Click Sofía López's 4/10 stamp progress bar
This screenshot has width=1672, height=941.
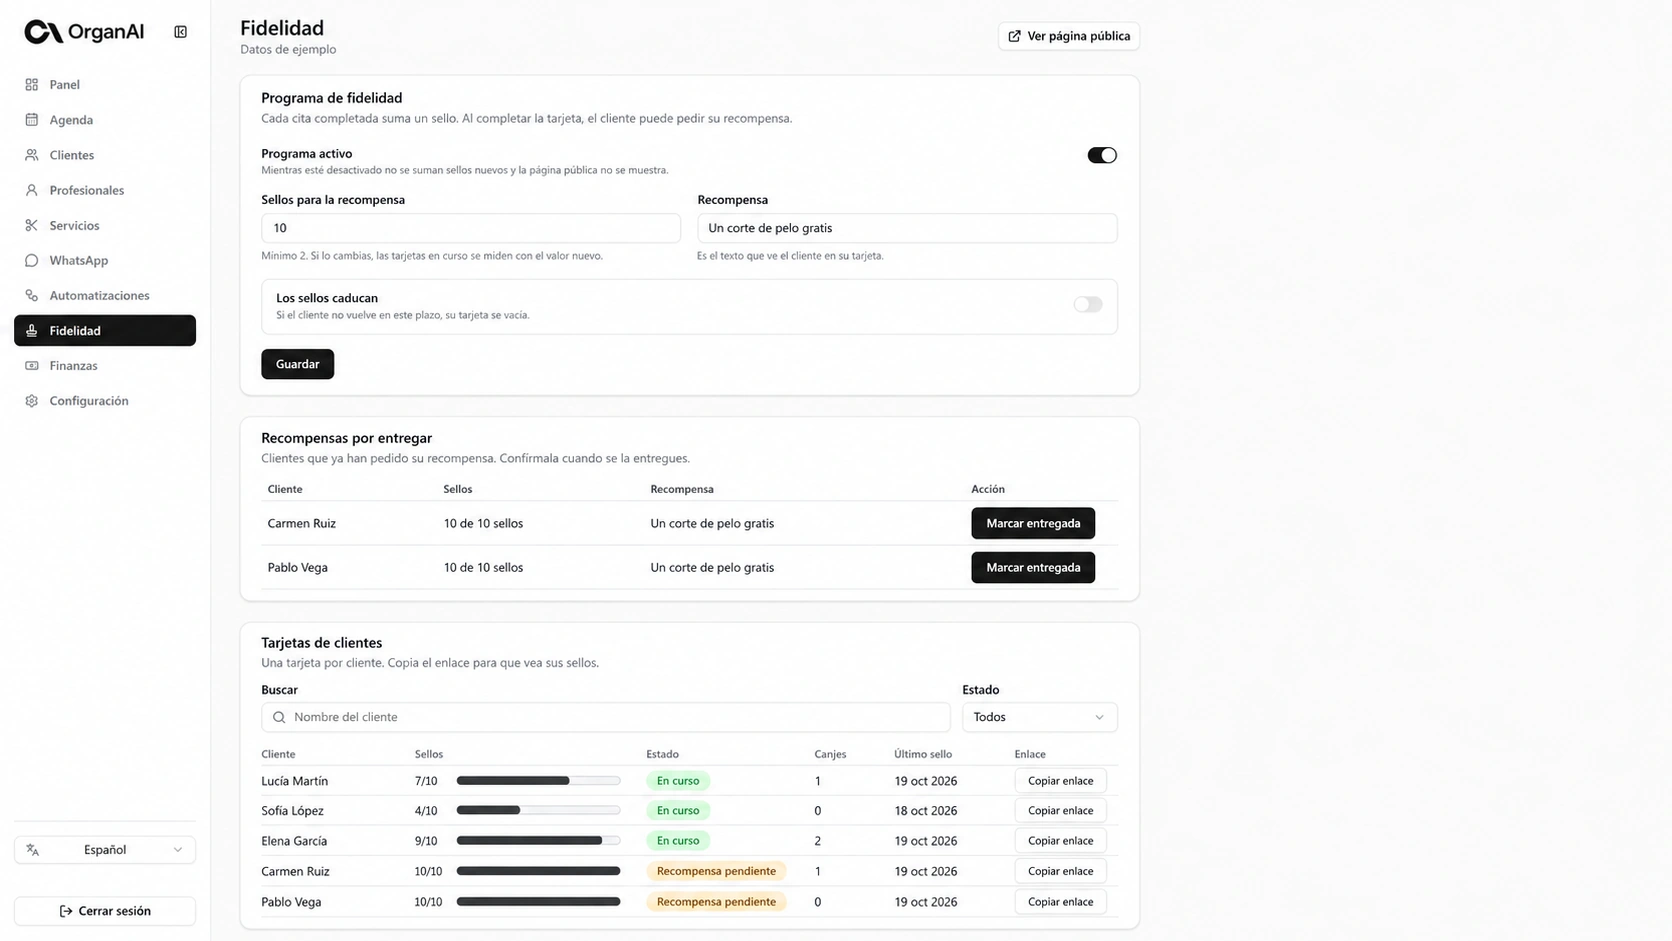pos(538,811)
